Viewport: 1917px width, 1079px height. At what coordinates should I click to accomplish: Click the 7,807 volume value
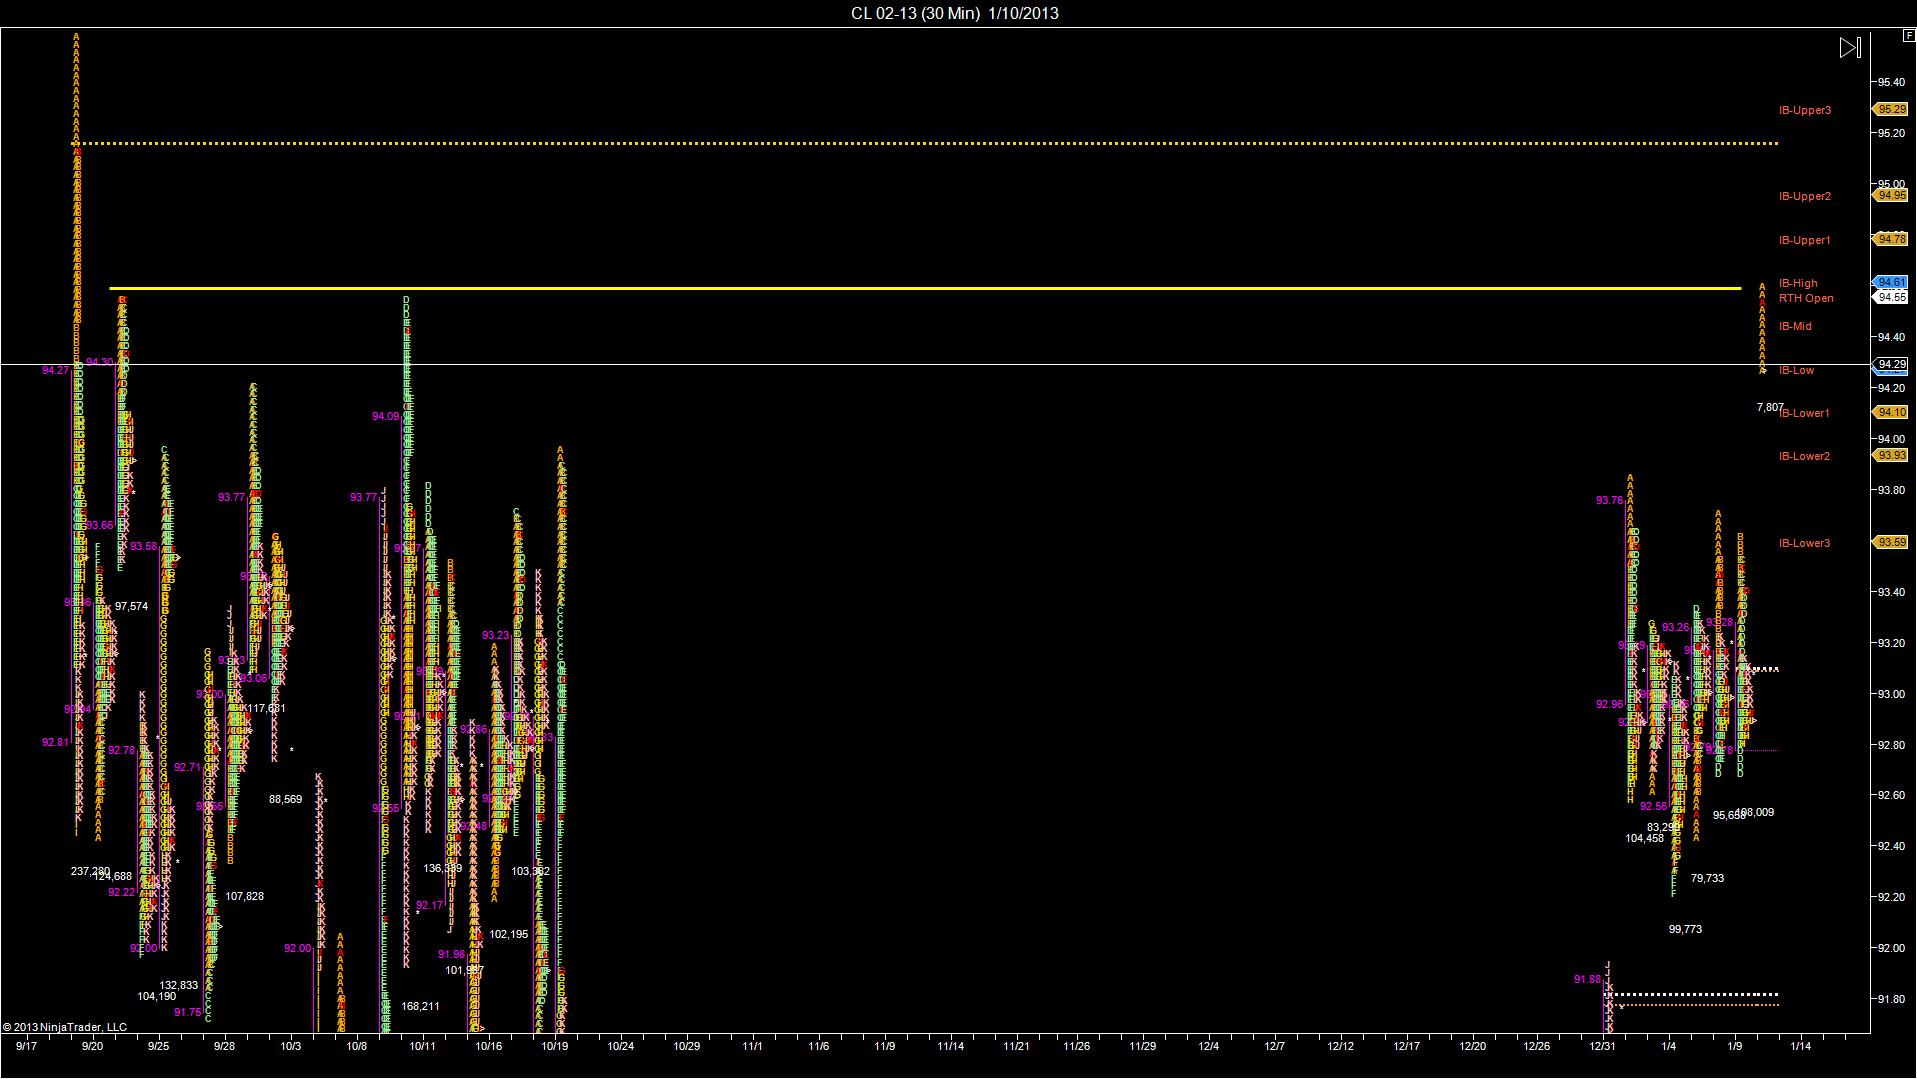point(1770,407)
